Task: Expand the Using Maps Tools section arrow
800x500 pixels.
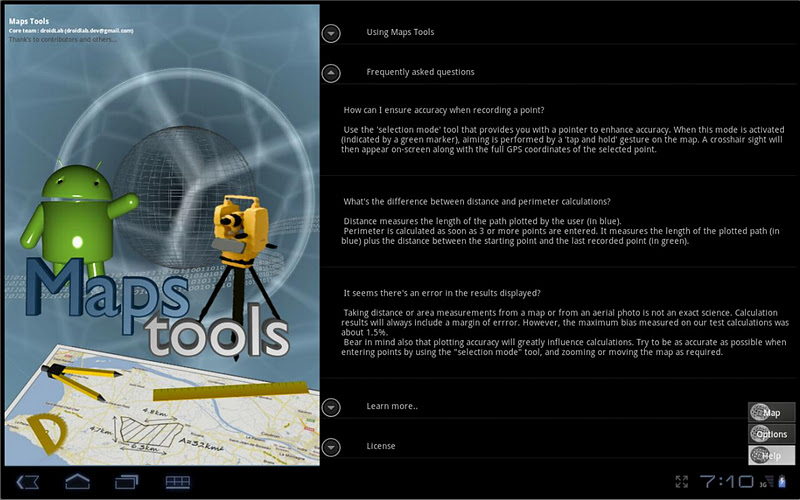Action: [x=331, y=33]
